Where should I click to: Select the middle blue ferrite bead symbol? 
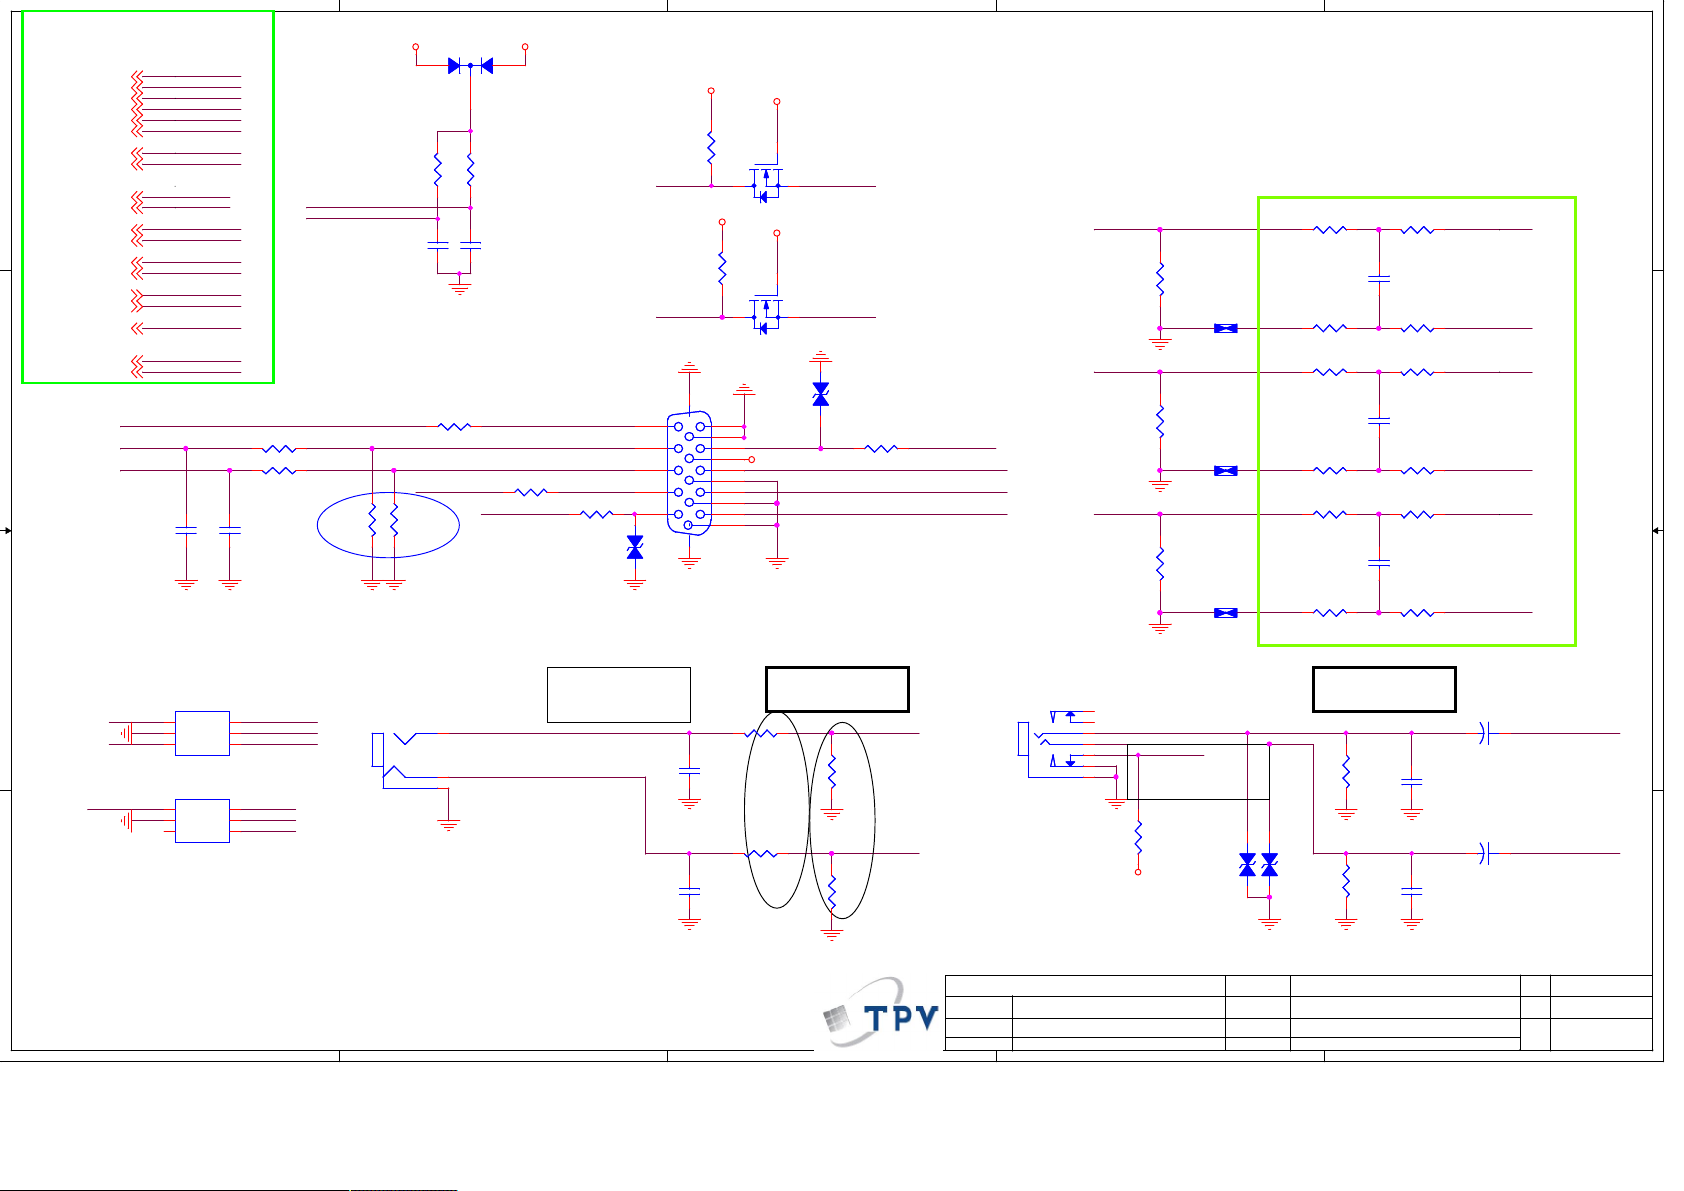[1225, 470]
